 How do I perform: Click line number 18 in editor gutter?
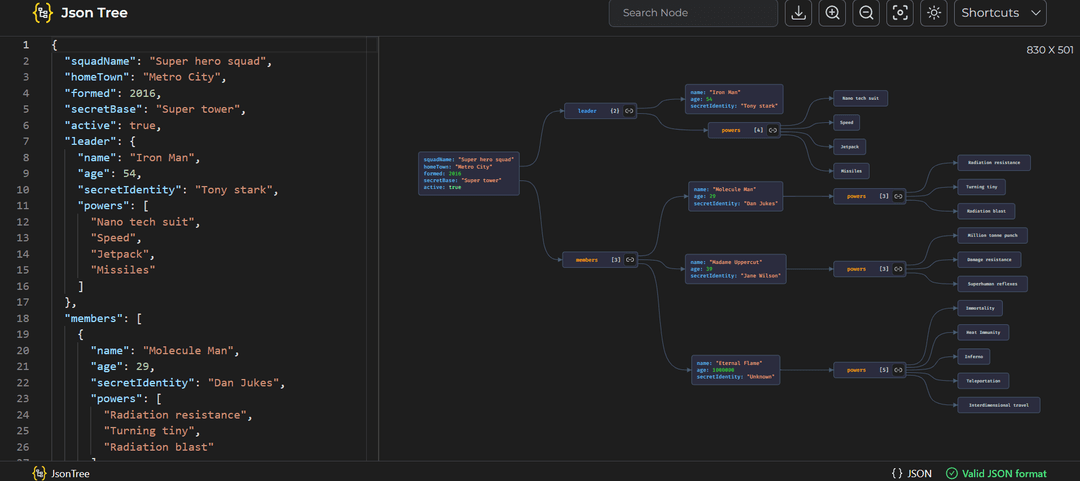pos(25,318)
